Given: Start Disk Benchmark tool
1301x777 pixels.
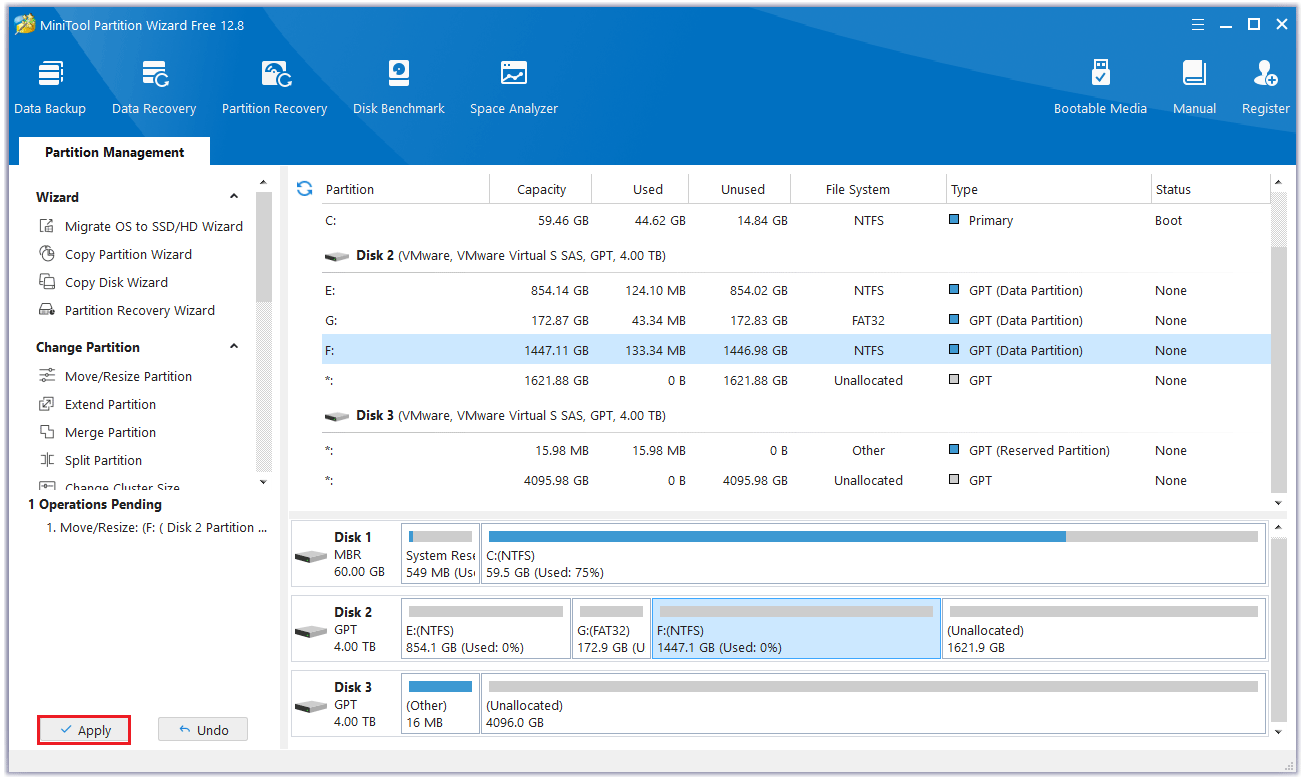Looking at the screenshot, I should tap(399, 88).
